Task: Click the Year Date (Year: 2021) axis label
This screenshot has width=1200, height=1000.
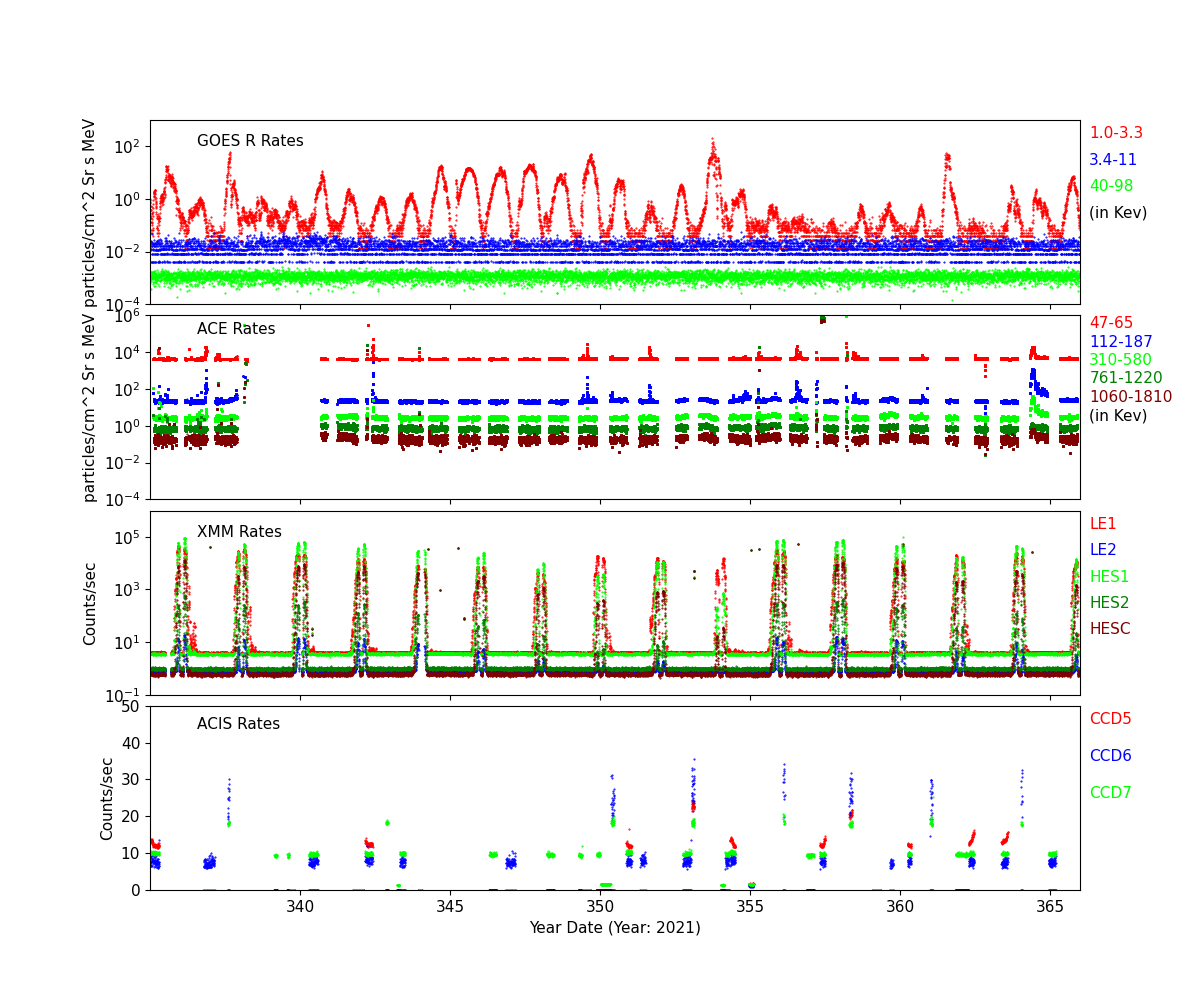Action: pos(615,927)
